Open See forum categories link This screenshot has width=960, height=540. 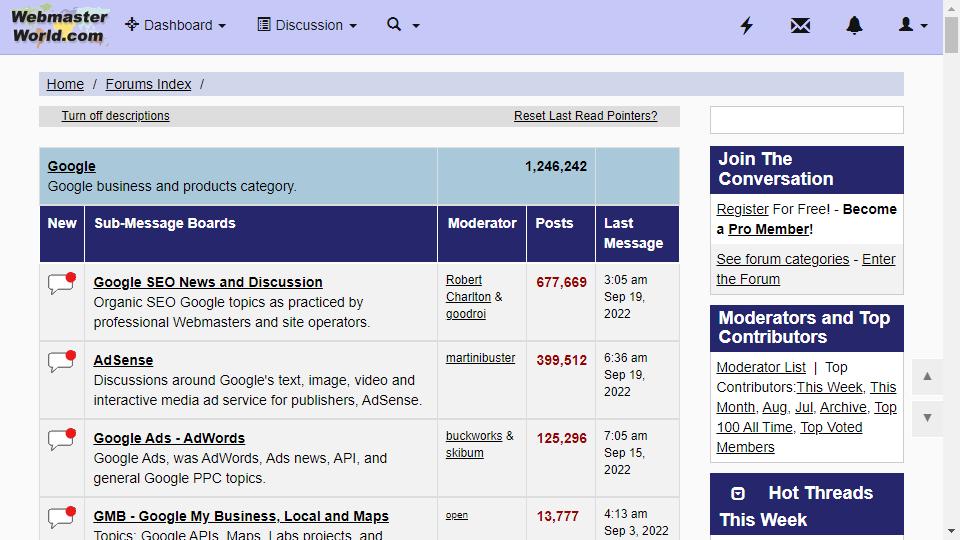[782, 259]
